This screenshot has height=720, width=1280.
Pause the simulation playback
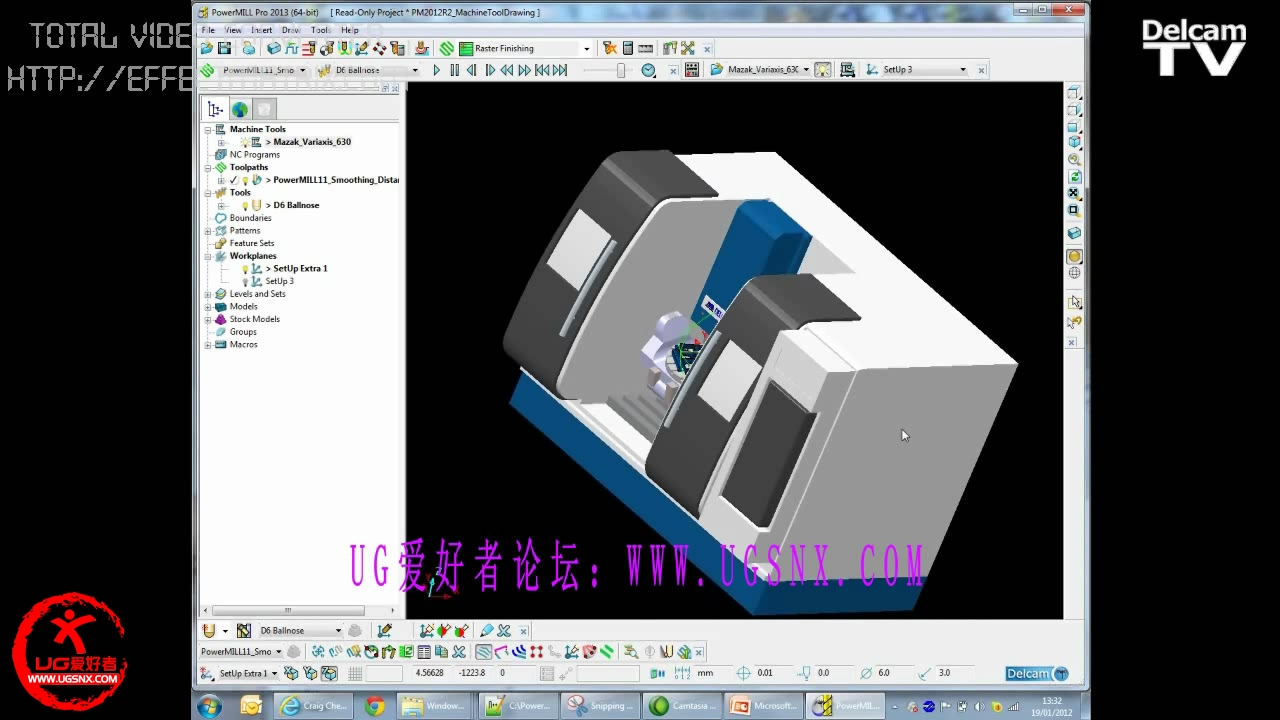(x=455, y=70)
